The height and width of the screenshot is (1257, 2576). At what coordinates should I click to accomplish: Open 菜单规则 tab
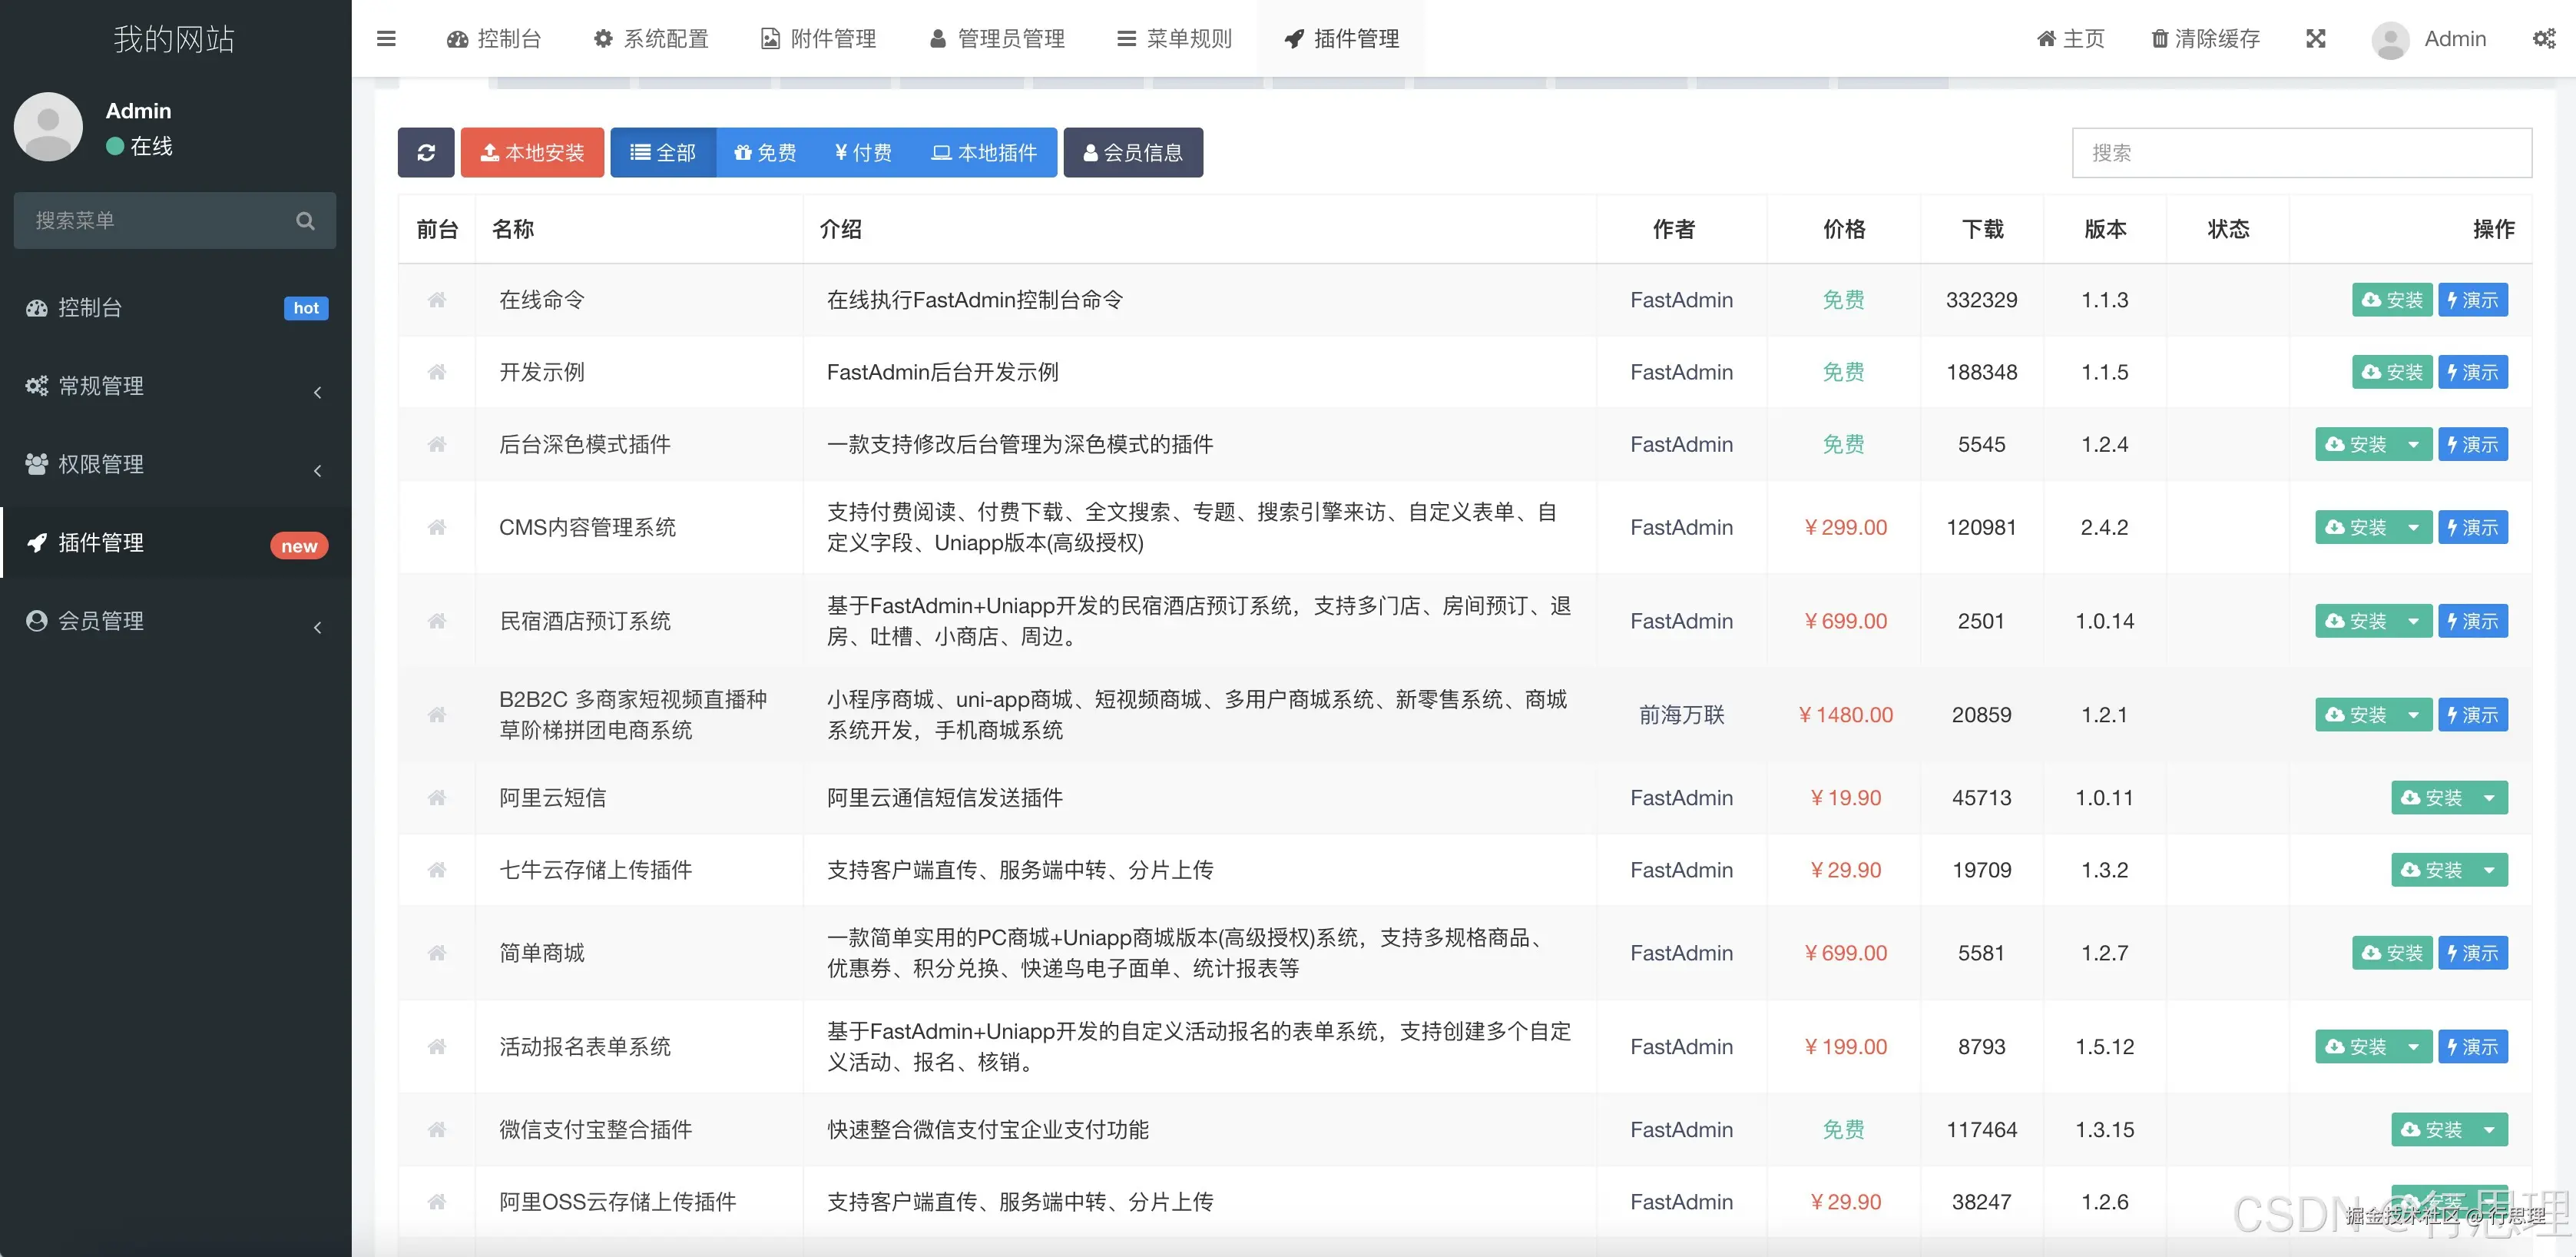point(1174,39)
